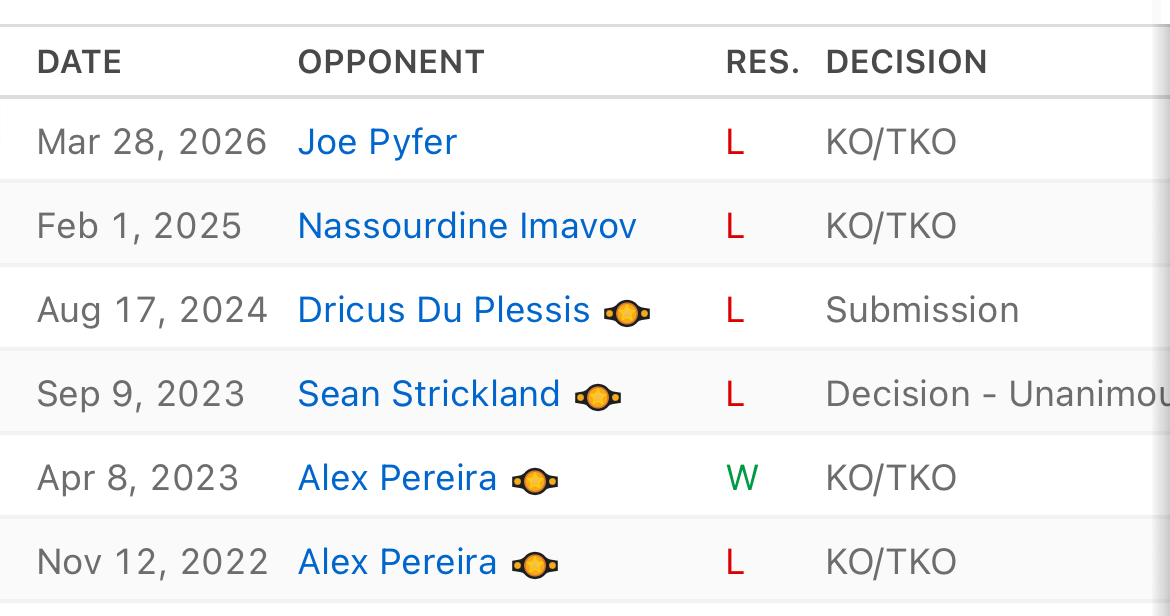
Task: Select the OPPONENT column header
Action: pos(392,62)
